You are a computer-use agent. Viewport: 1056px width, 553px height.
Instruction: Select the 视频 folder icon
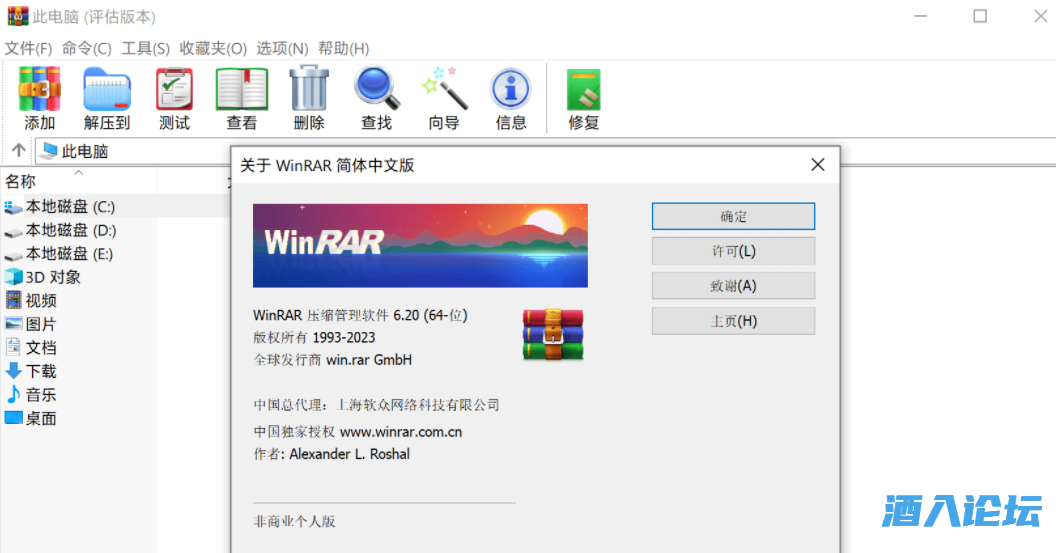tap(13, 300)
